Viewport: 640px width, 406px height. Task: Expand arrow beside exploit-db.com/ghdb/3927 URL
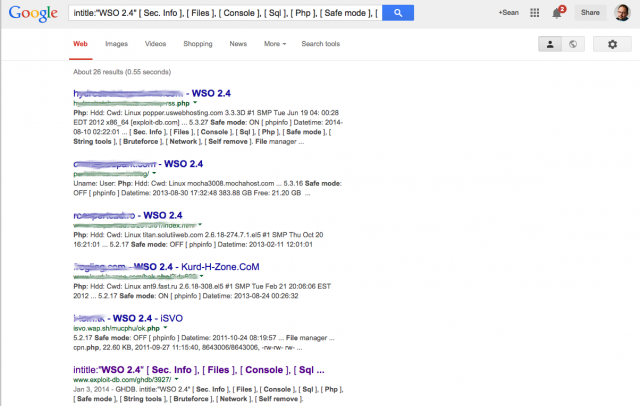[x=177, y=379]
